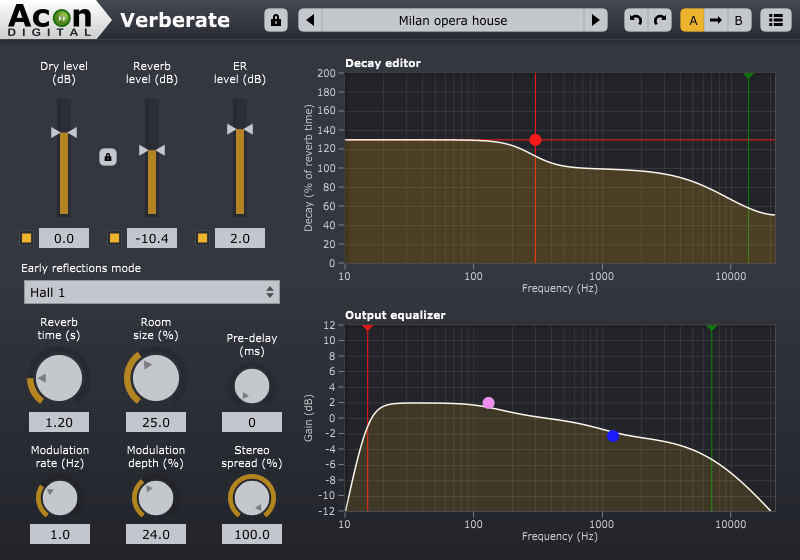Click the green marker atop decay editor
The height and width of the screenshot is (560, 800).
click(748, 75)
